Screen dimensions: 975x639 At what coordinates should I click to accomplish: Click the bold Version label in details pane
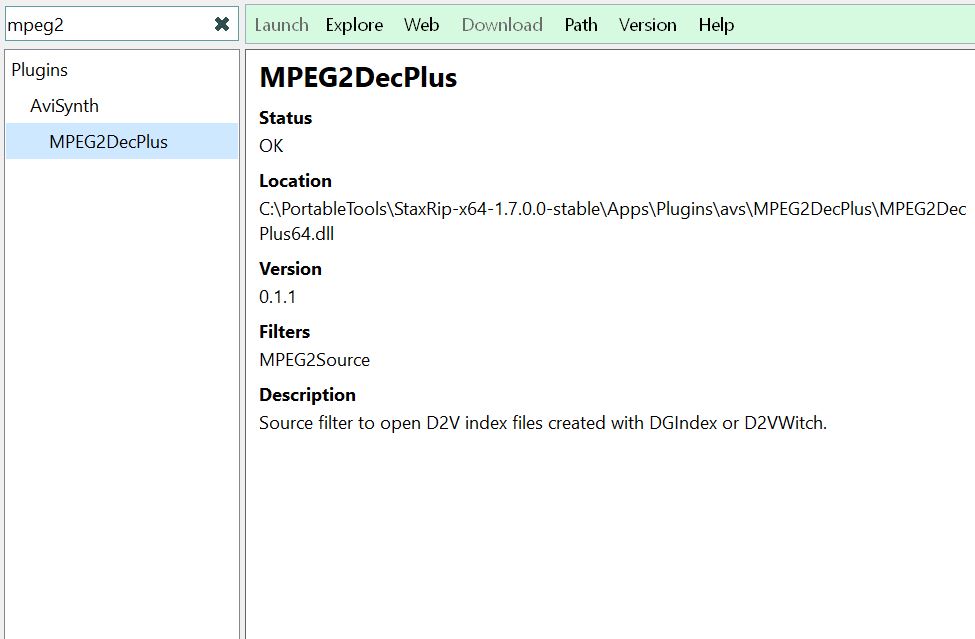pos(290,269)
